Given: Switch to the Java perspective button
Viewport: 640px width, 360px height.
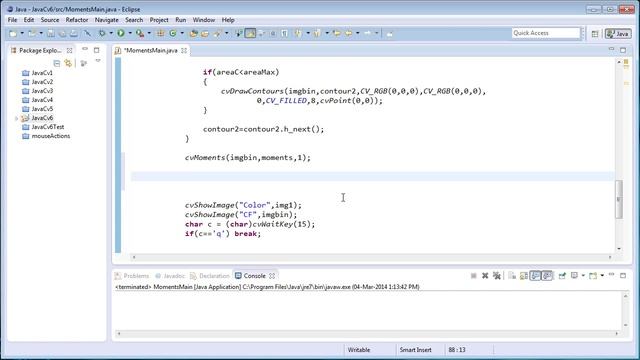Looking at the screenshot, I should (618, 34).
